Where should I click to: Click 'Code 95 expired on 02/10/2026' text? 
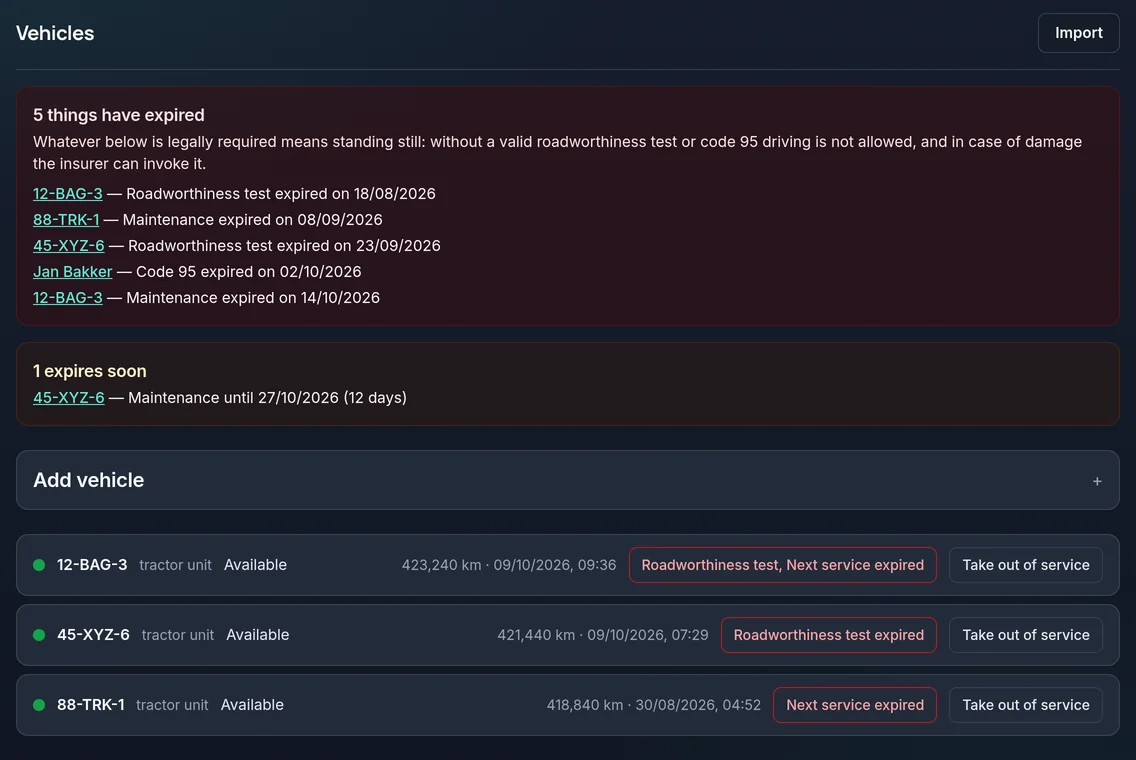[248, 272]
